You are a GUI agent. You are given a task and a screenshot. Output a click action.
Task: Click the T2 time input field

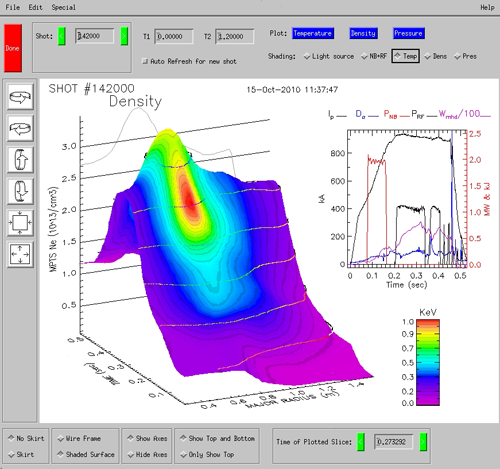pyautogui.click(x=234, y=36)
